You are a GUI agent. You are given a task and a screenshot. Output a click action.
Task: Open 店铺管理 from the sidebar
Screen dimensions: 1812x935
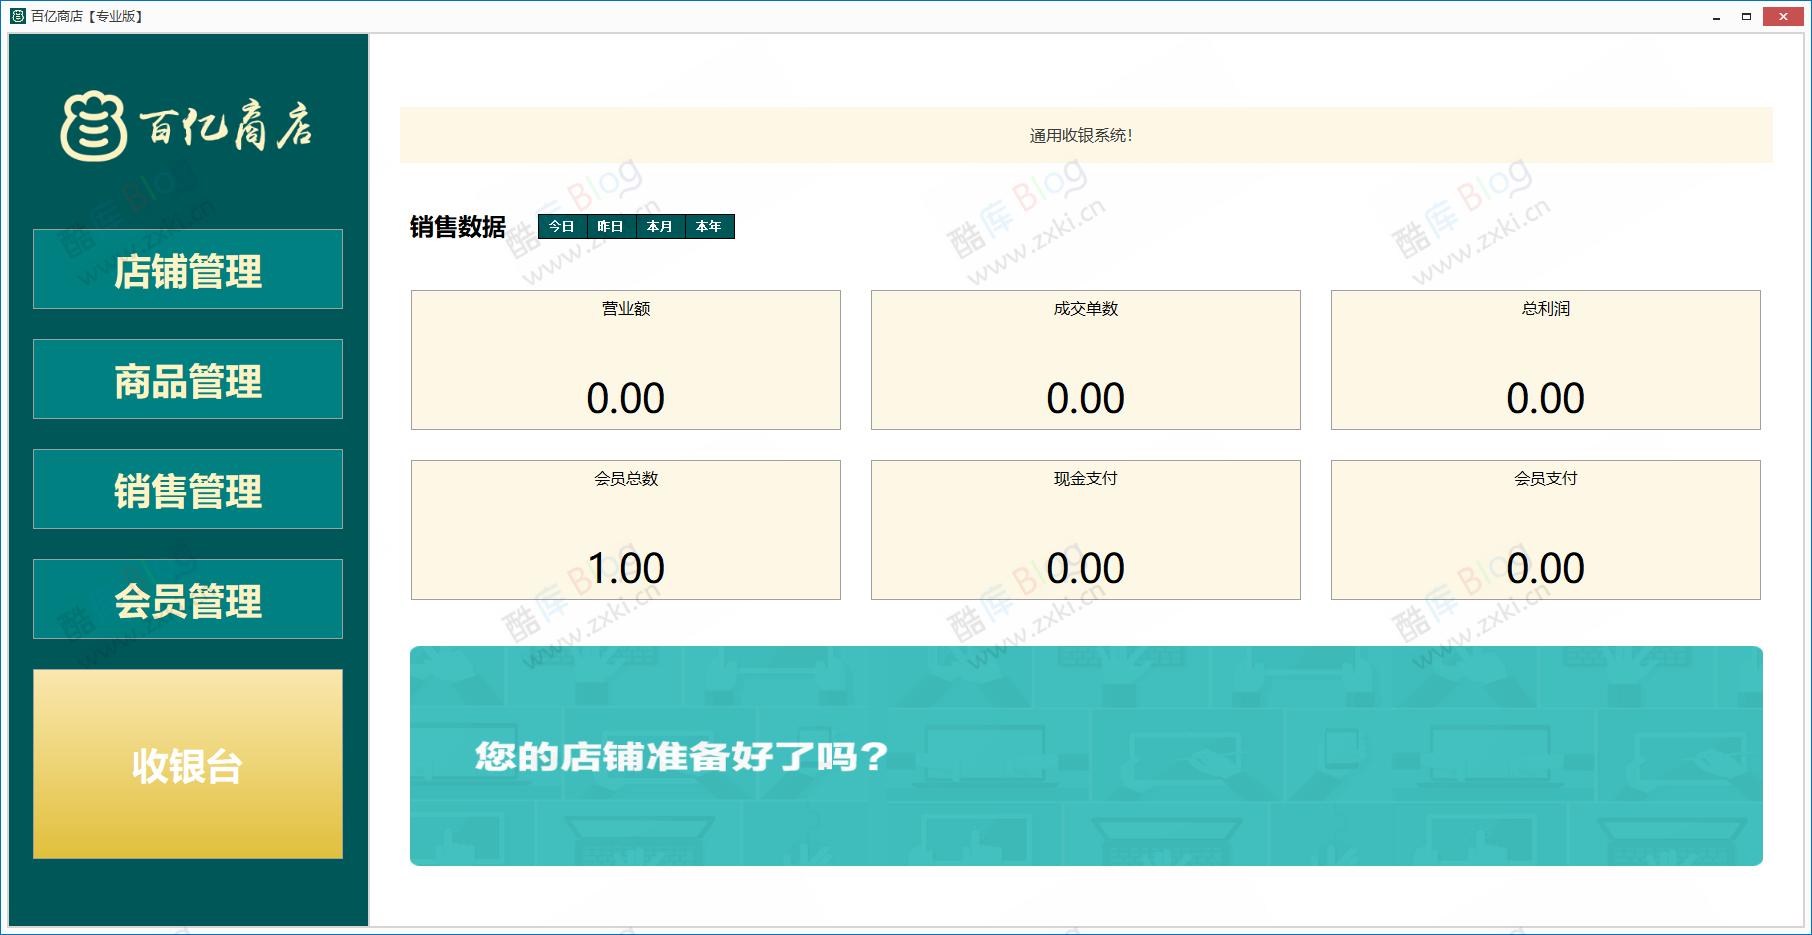pos(187,269)
